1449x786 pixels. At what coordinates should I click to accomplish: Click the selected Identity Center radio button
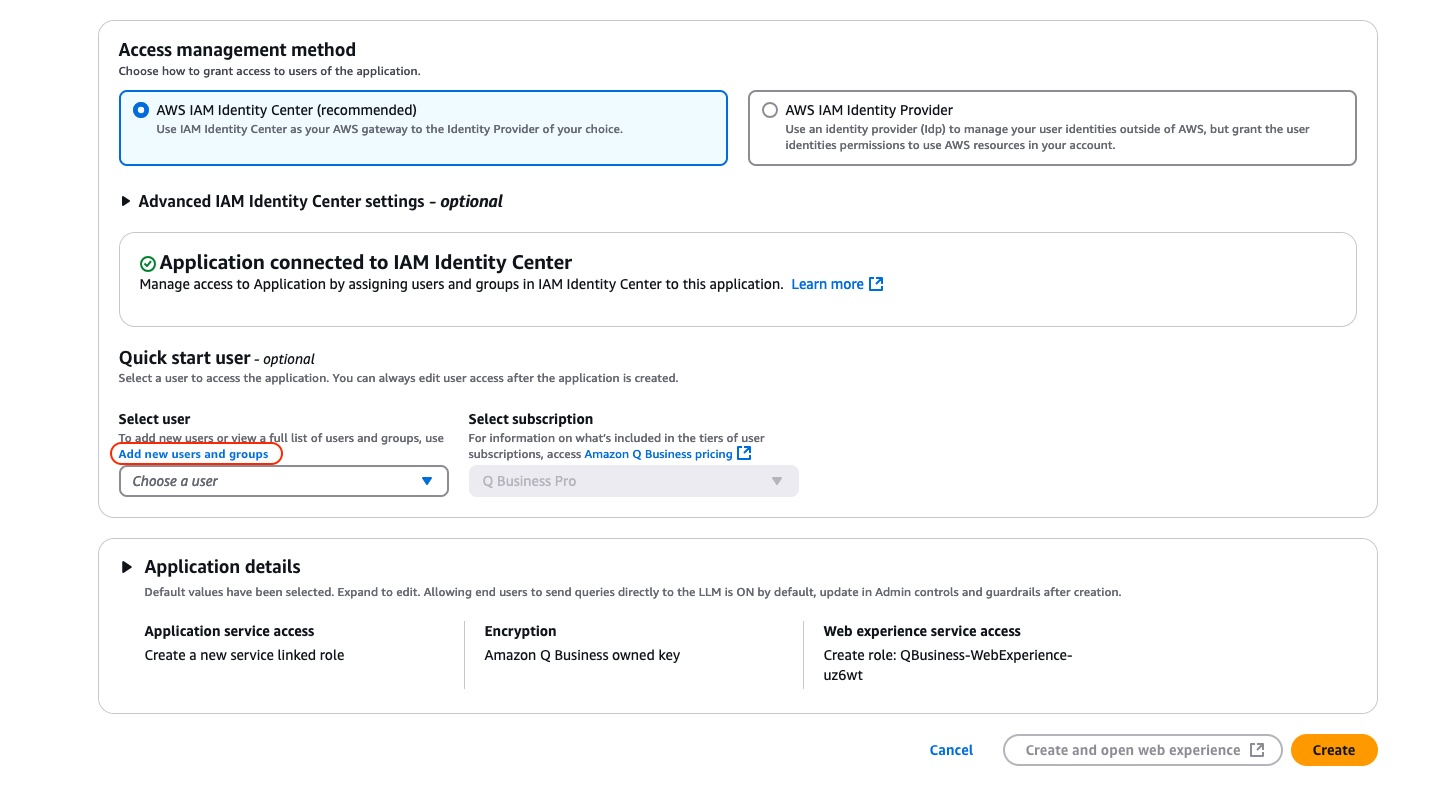[141, 110]
